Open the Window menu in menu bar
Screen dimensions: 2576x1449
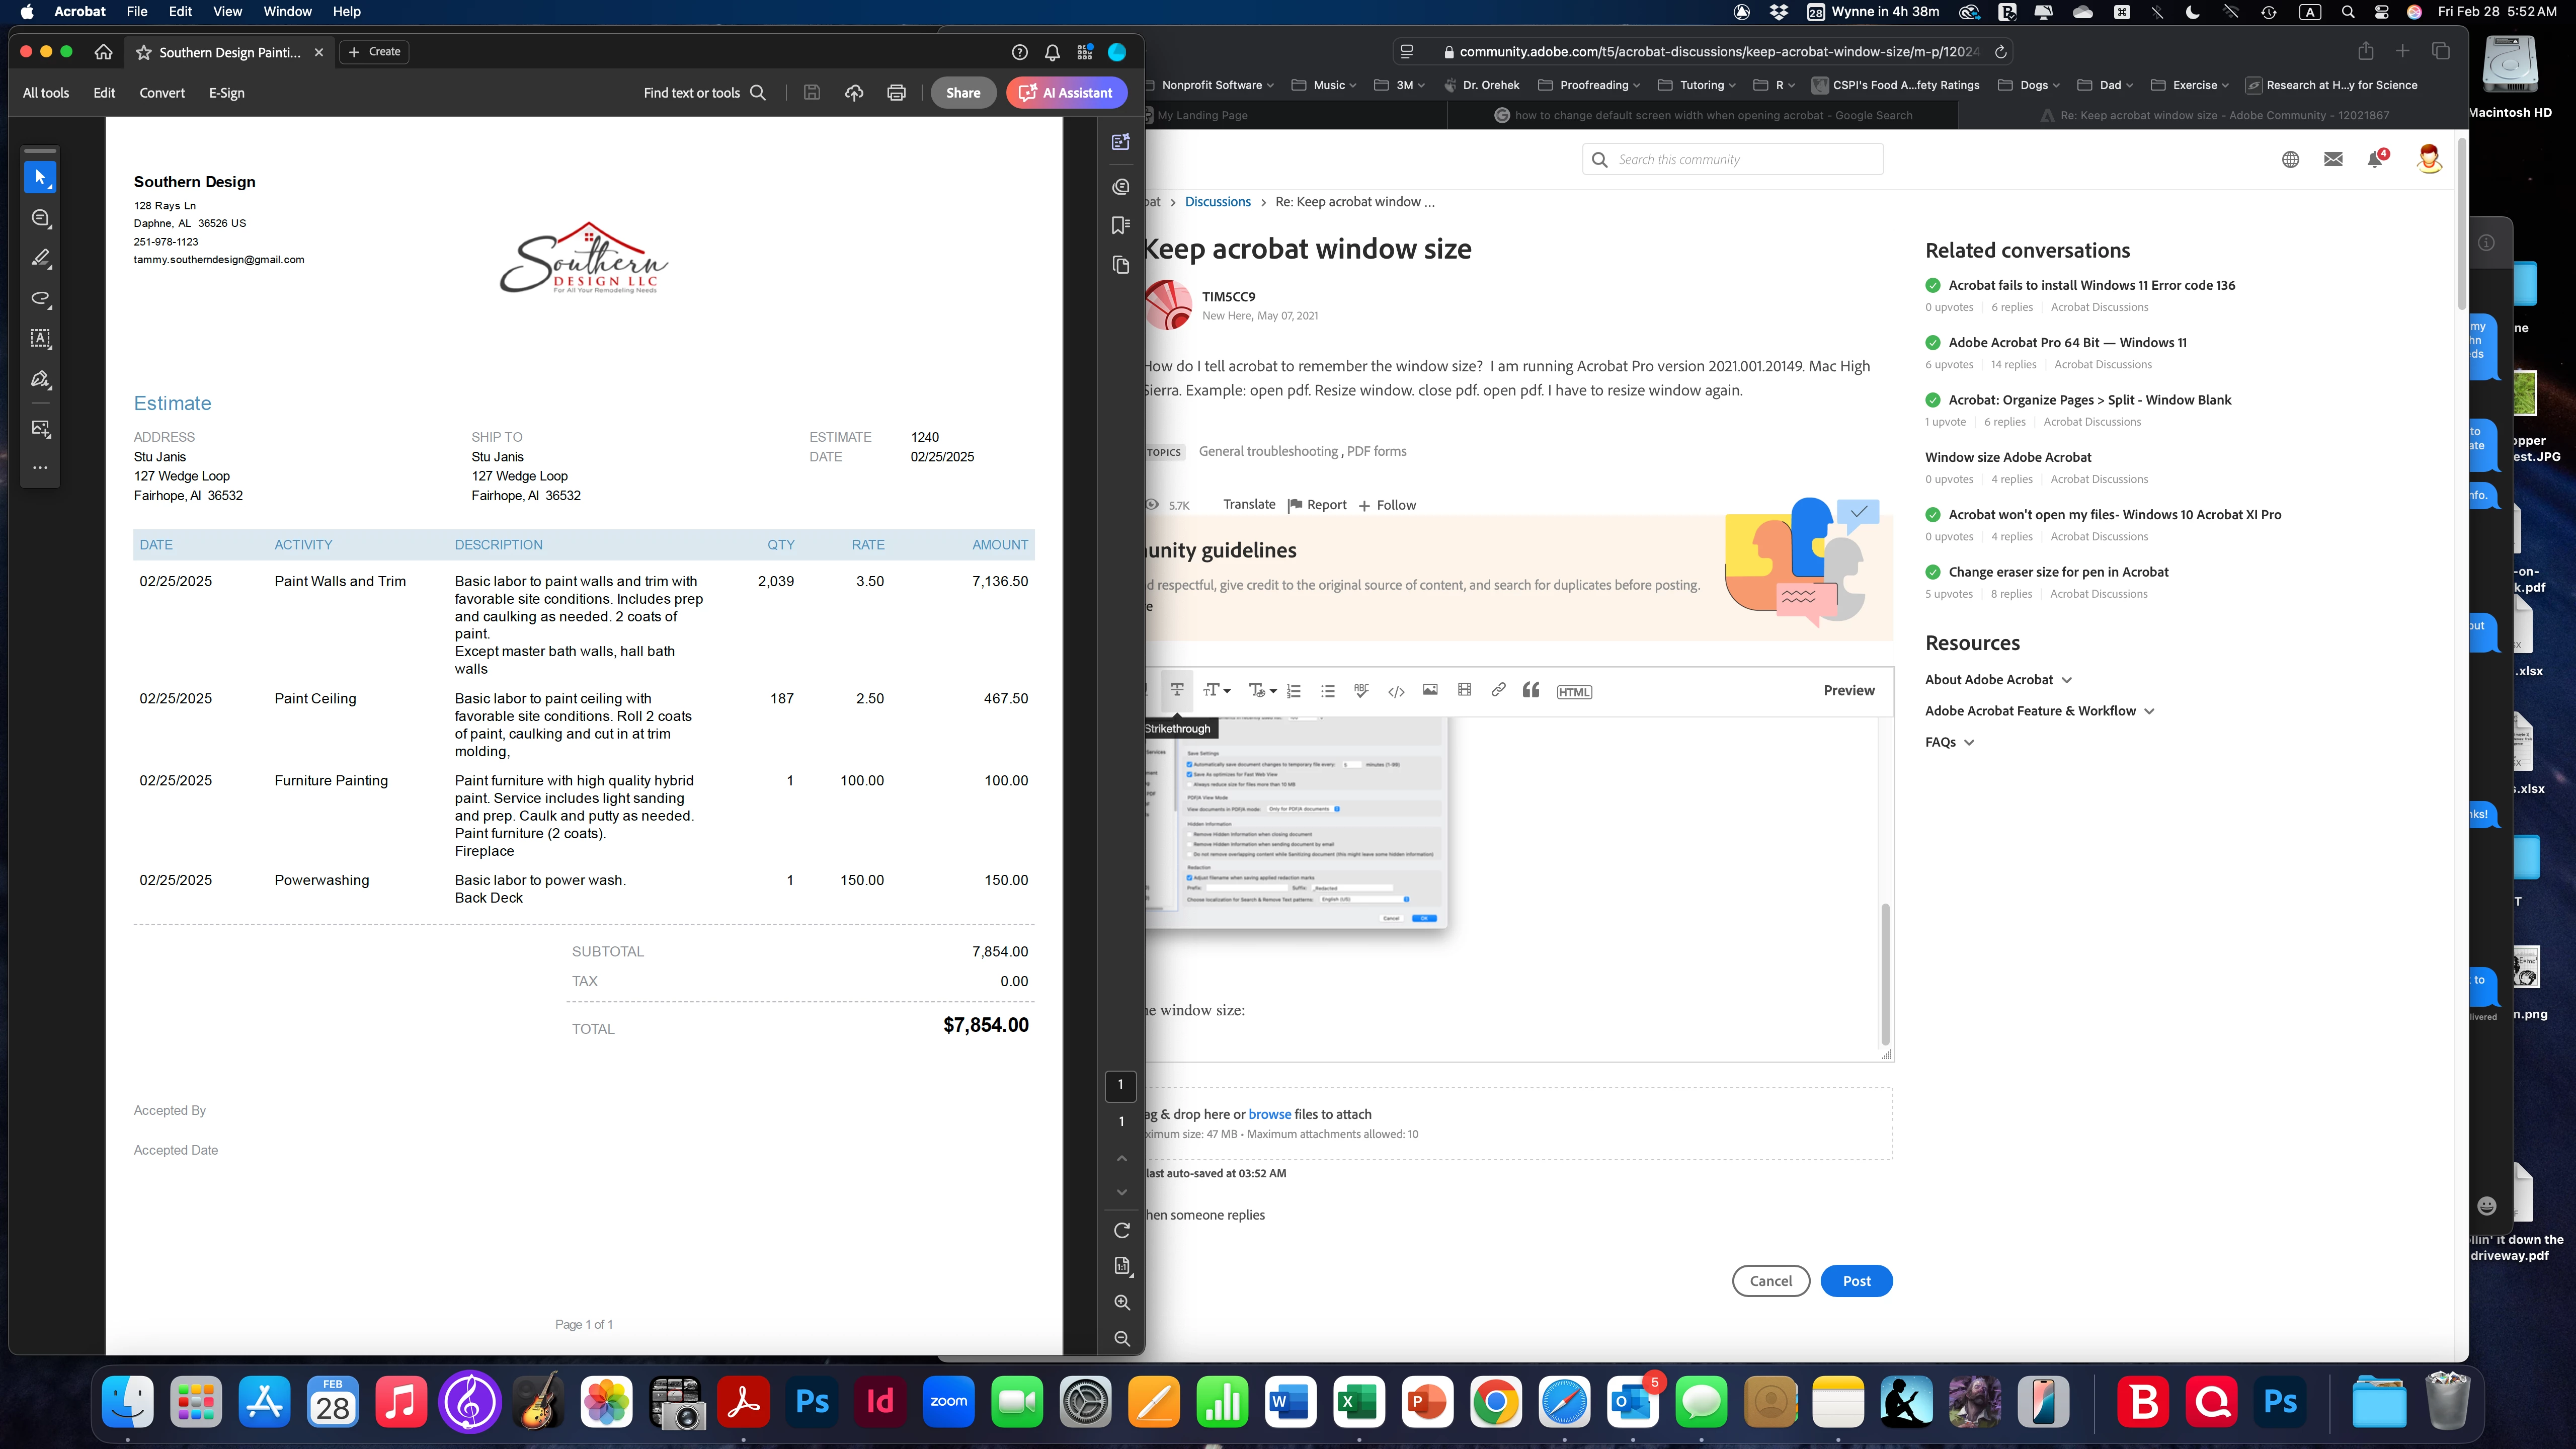pyautogui.click(x=287, y=12)
